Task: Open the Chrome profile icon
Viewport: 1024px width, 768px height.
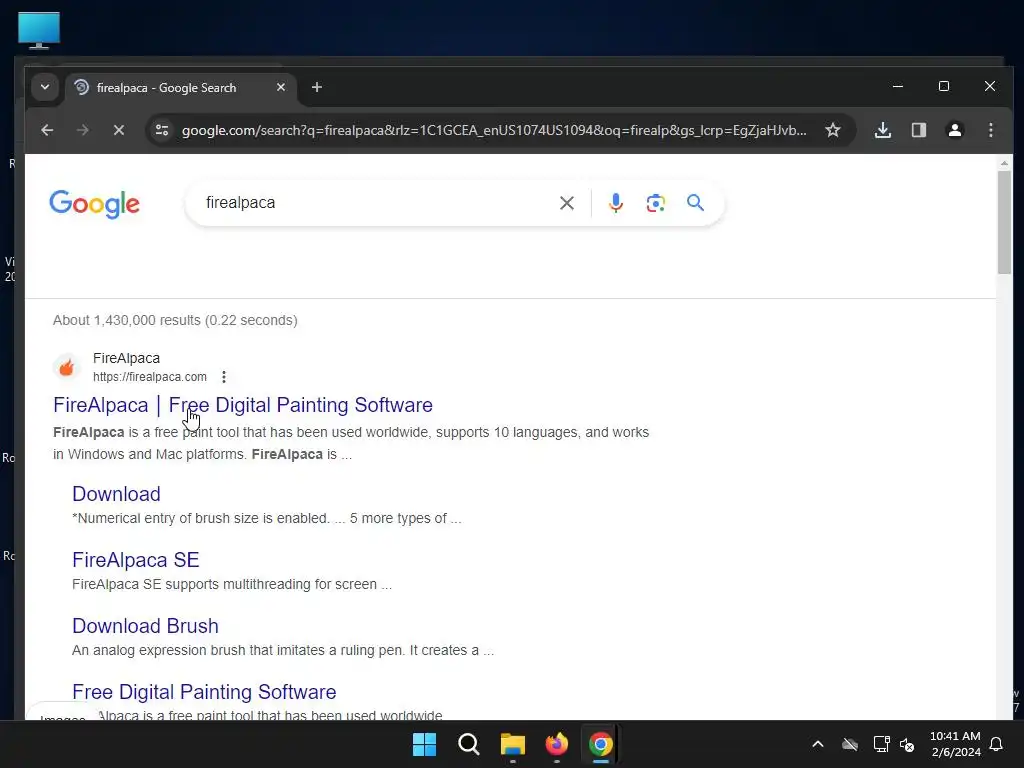Action: (955, 130)
